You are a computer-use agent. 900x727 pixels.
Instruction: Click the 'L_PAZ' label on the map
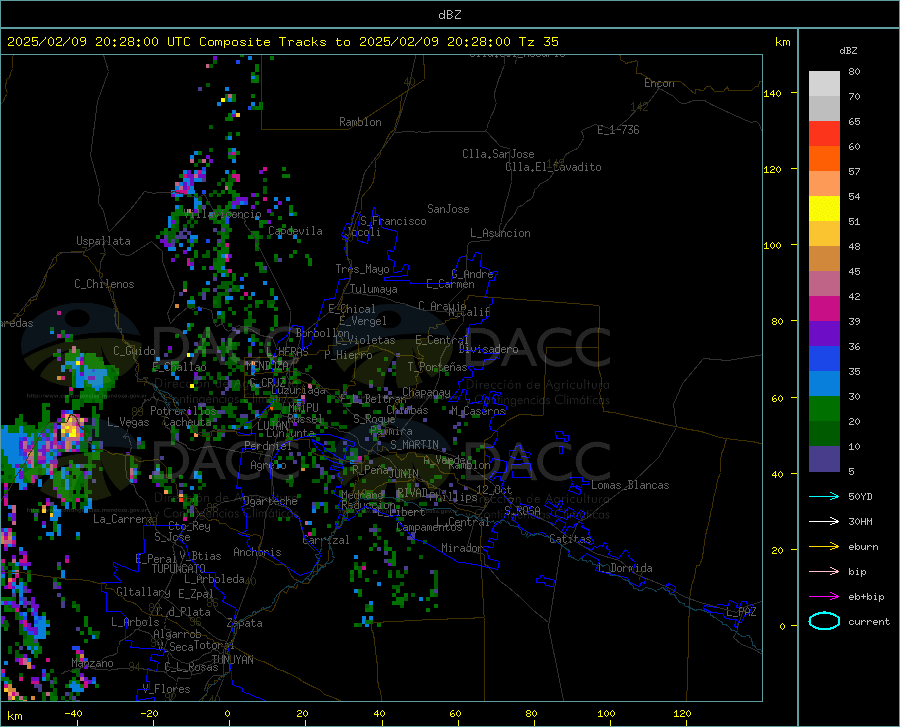click(741, 612)
